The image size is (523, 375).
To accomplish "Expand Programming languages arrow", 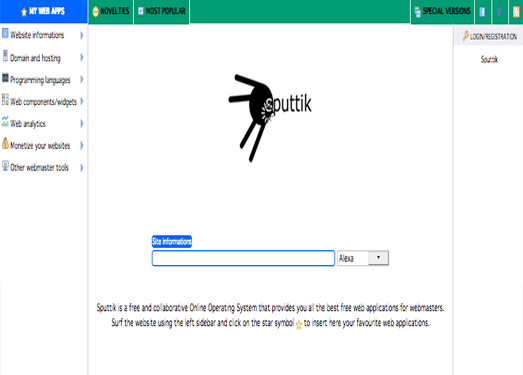I will [82, 79].
